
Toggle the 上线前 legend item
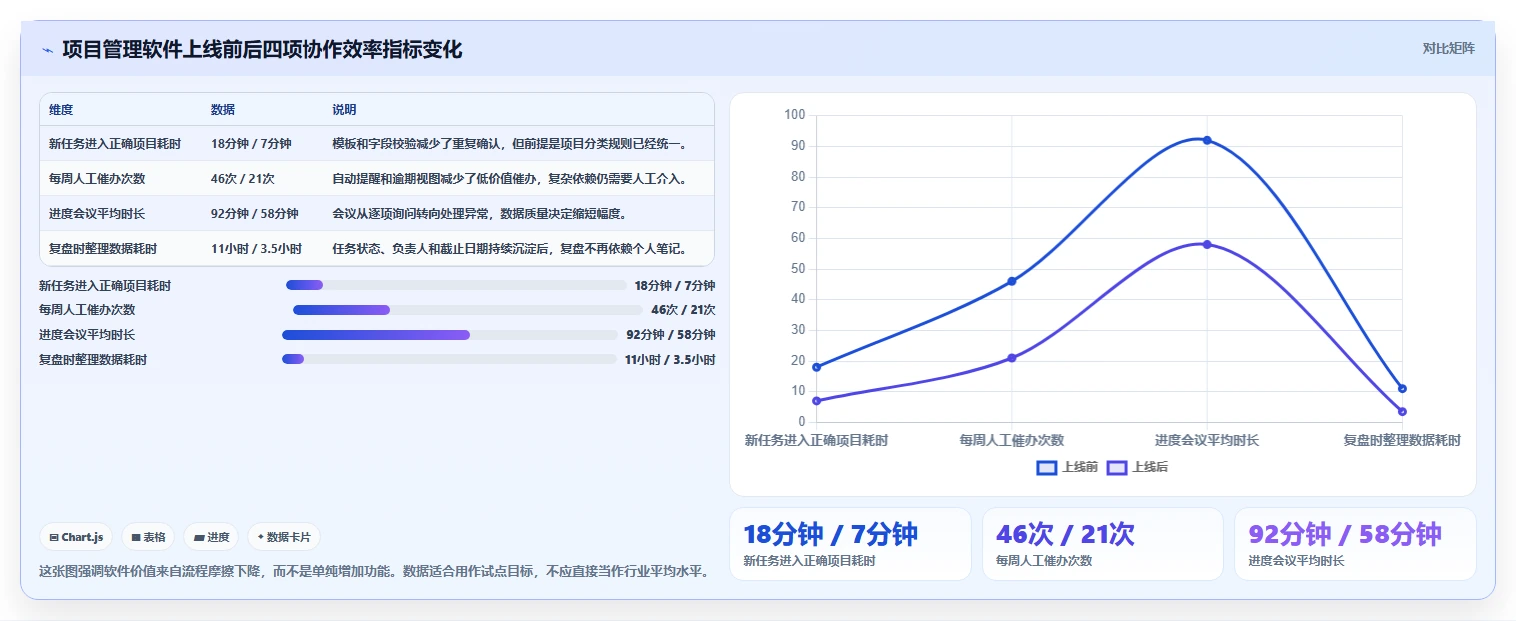(1067, 467)
